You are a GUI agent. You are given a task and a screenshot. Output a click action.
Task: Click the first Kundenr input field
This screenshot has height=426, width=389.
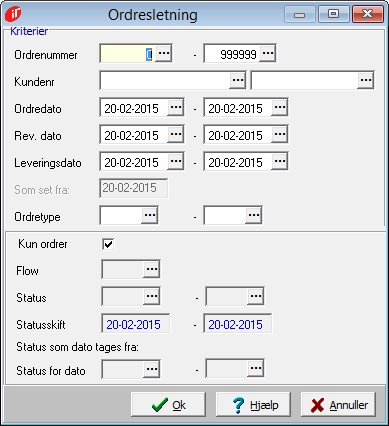(x=165, y=80)
